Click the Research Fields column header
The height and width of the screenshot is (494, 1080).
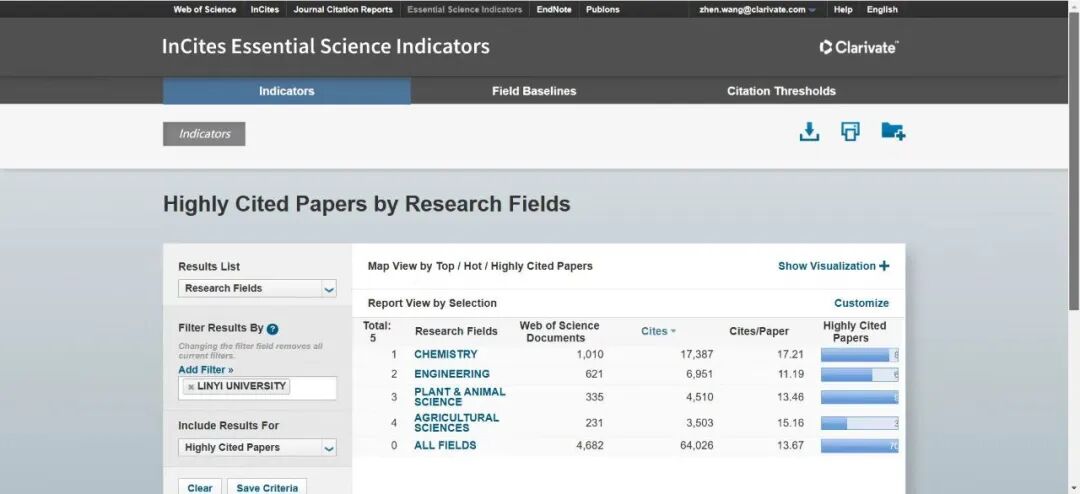pyautogui.click(x=456, y=331)
